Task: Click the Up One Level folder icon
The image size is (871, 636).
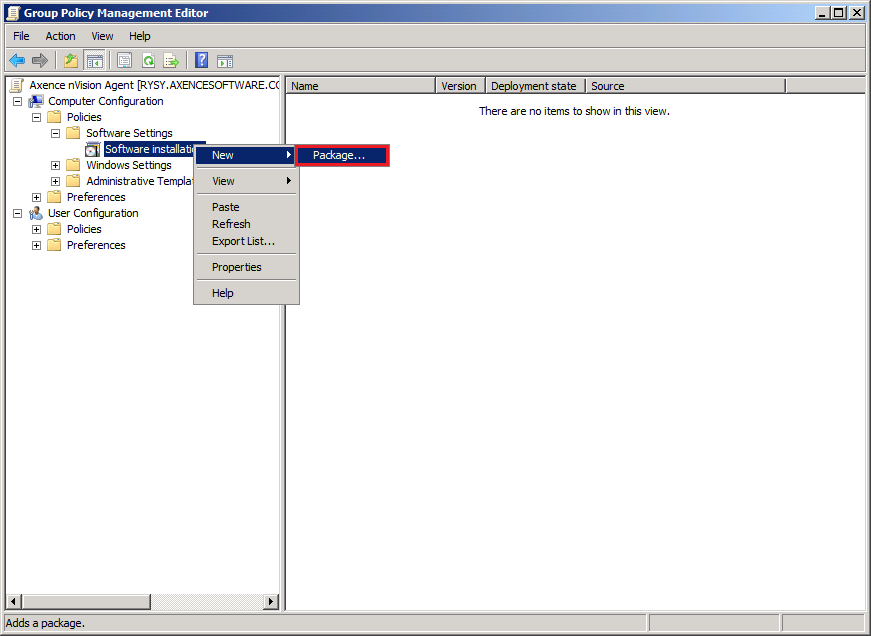Action: (x=71, y=61)
